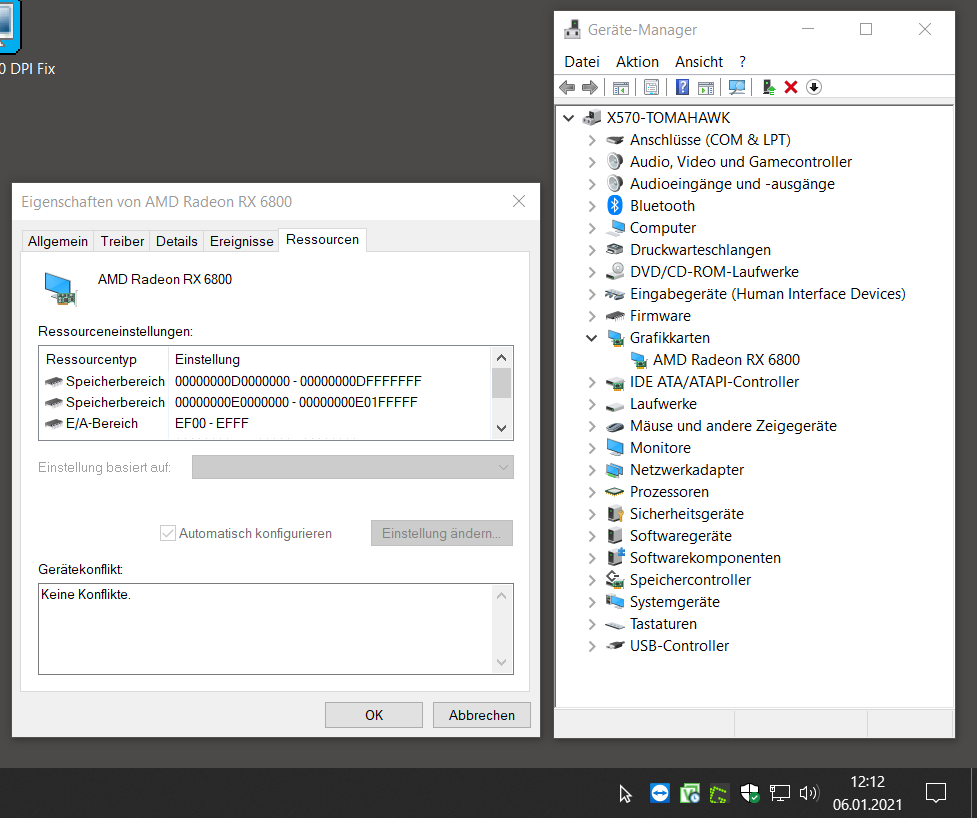977x818 pixels.
Task: Click the Bluetooth icon in device tree
Action: [x=615, y=206]
